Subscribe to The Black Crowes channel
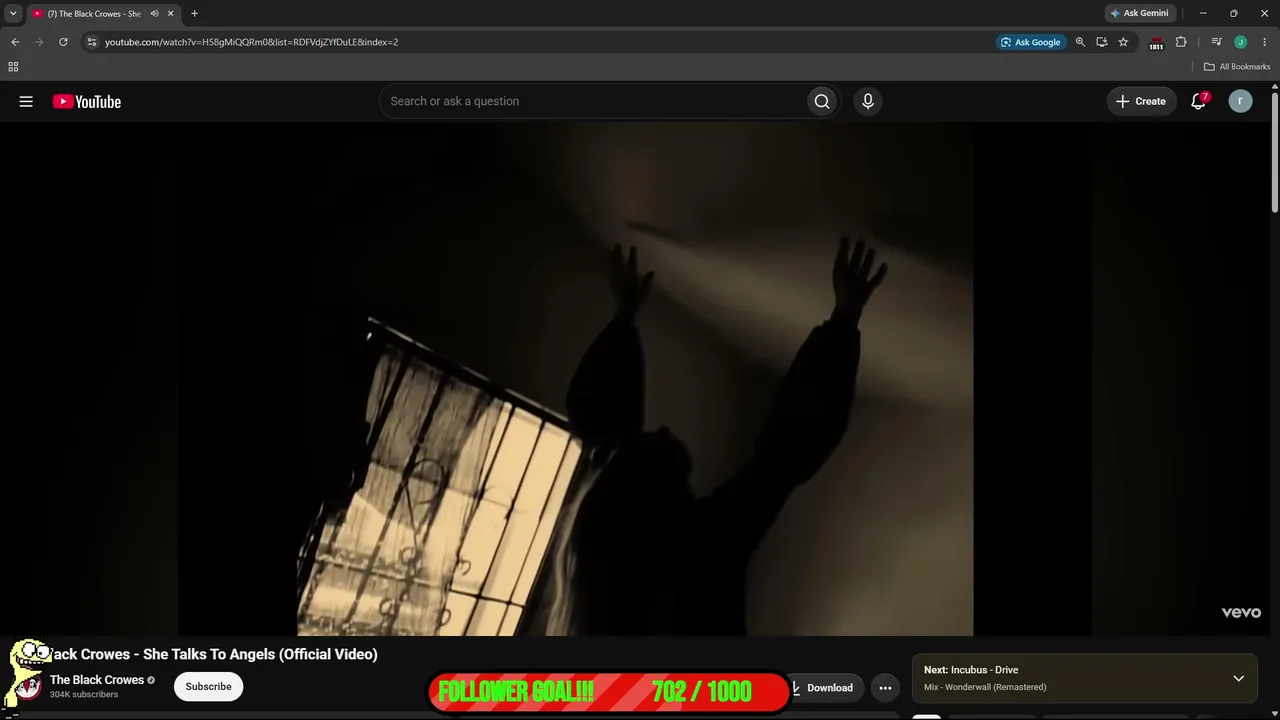Viewport: 1280px width, 720px height. coord(208,687)
